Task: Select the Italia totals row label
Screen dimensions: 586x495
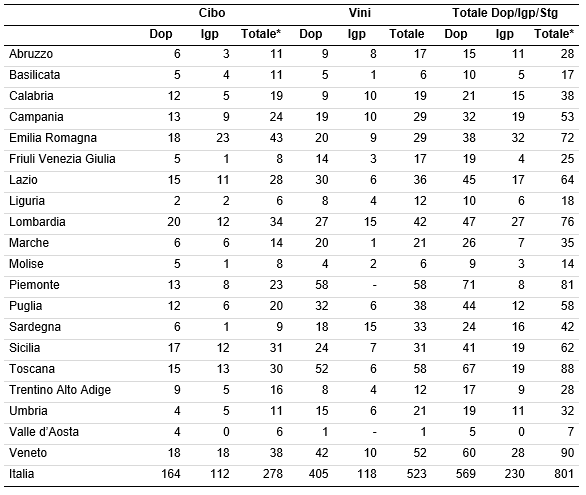Action: [x=22, y=474]
